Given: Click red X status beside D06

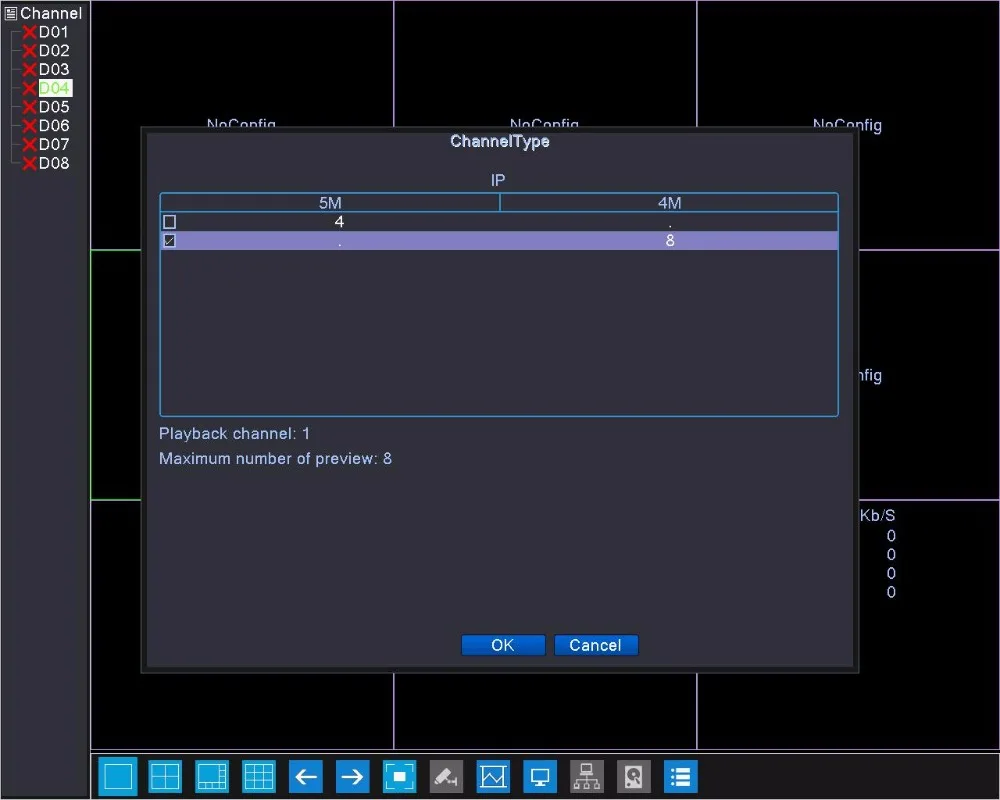Looking at the screenshot, I should click(x=29, y=126).
